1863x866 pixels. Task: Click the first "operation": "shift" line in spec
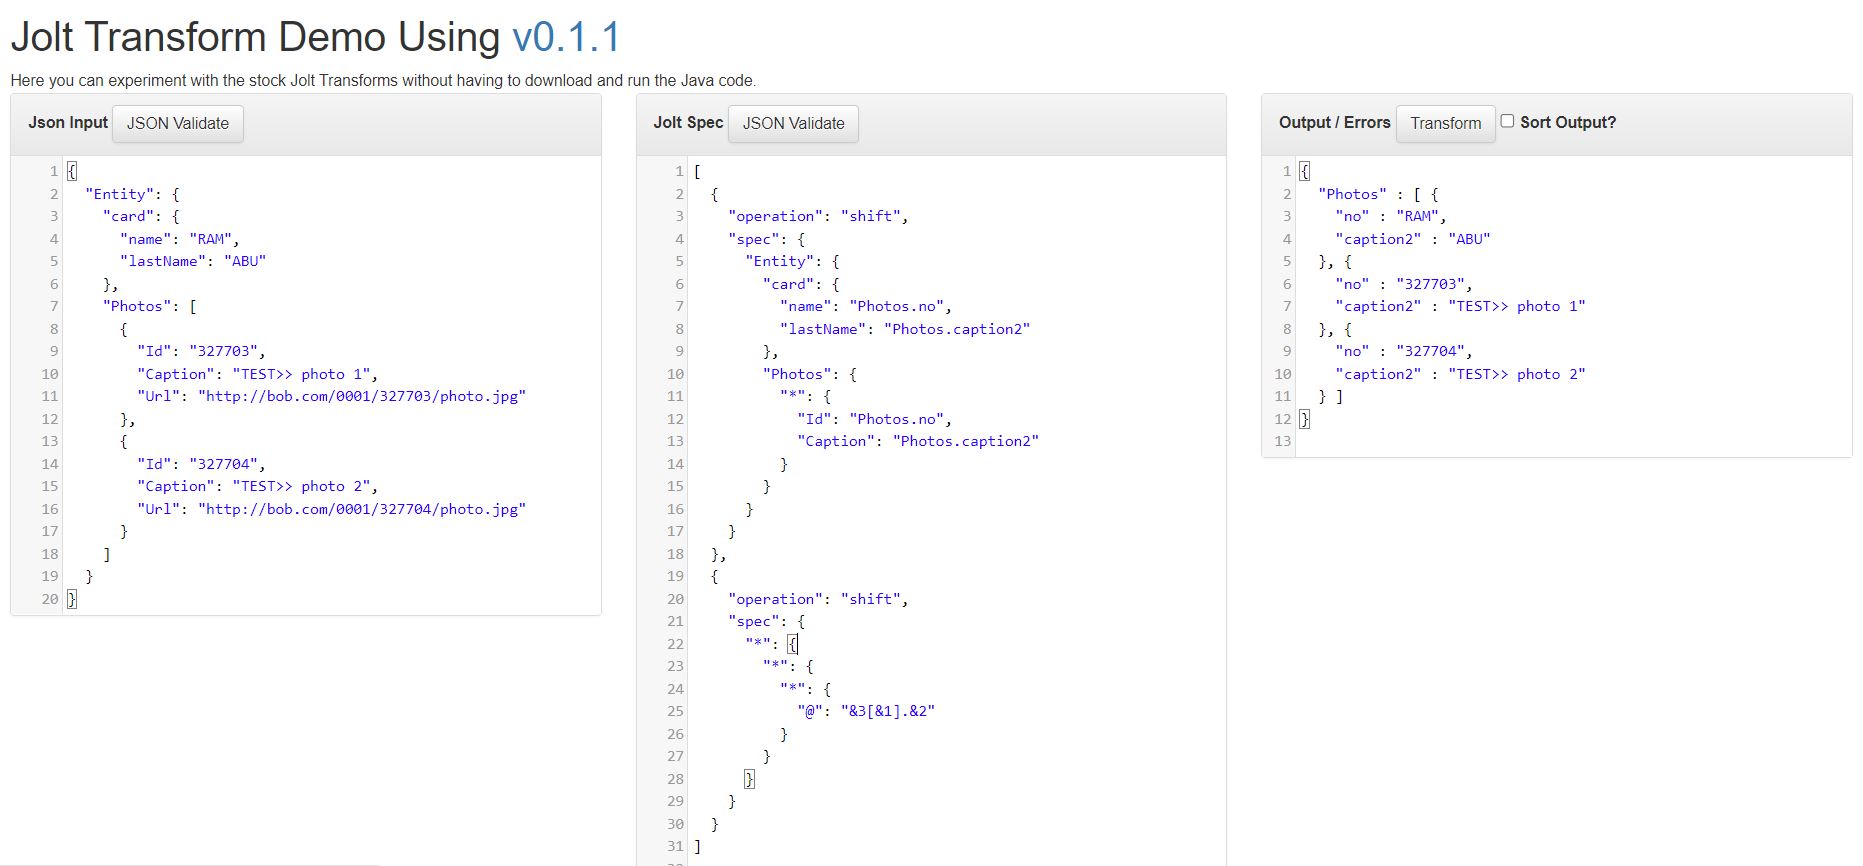click(818, 216)
